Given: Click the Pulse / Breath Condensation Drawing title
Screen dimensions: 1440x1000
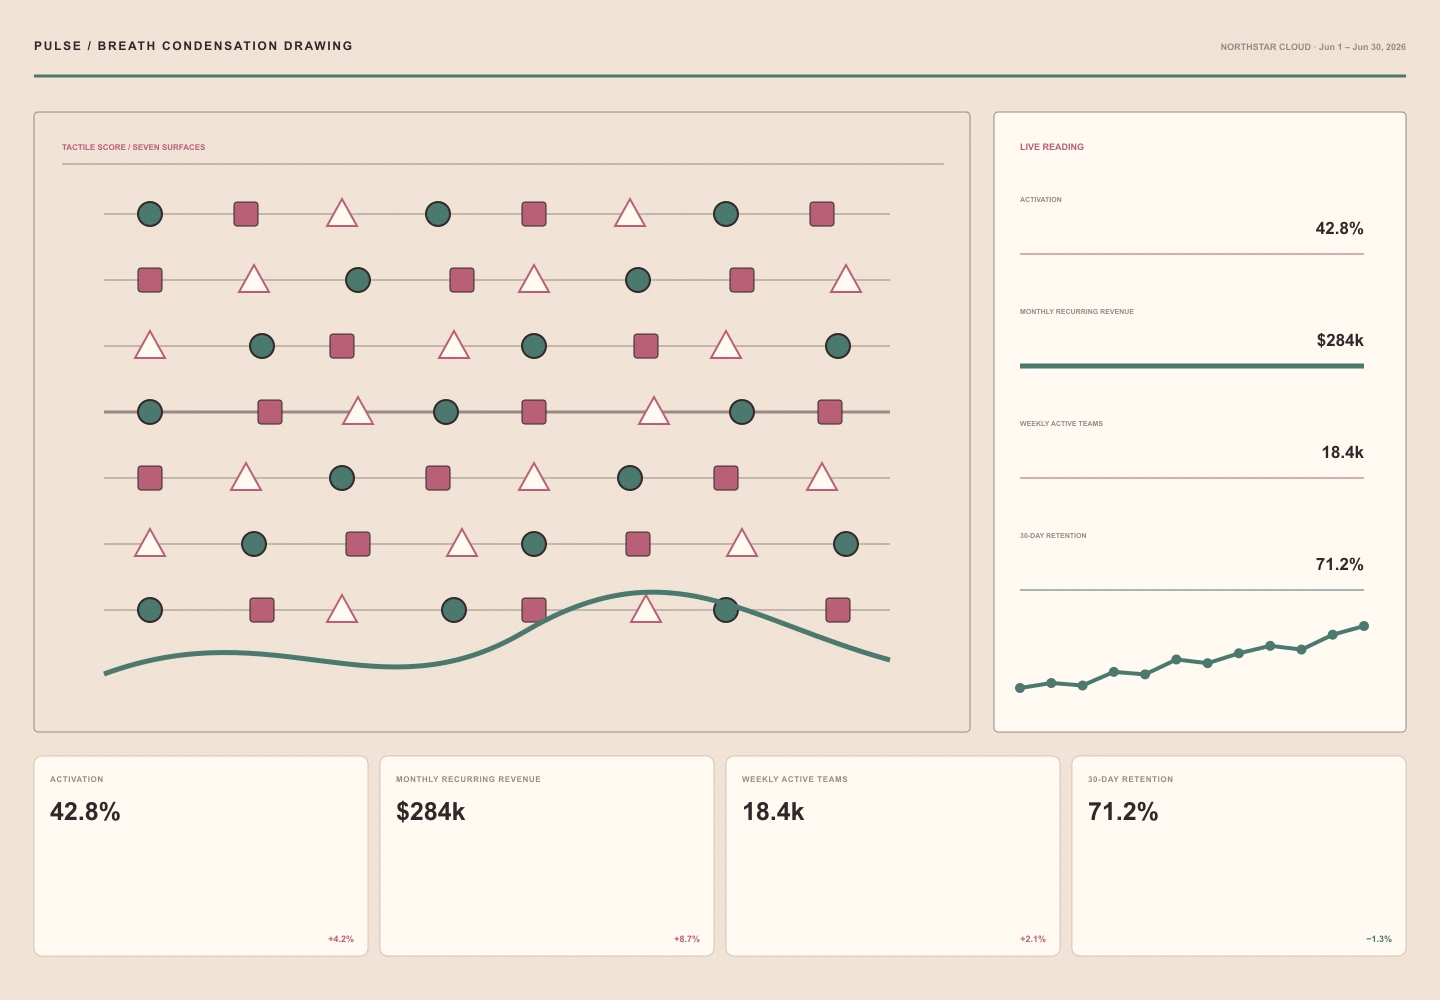Looking at the screenshot, I should pyautogui.click(x=193, y=46).
